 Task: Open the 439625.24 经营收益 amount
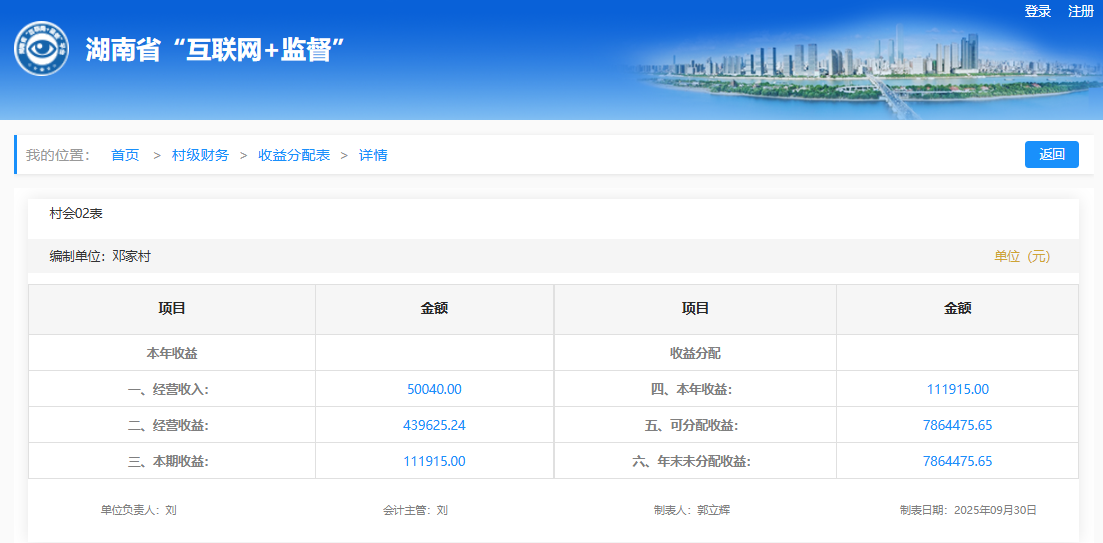point(434,425)
